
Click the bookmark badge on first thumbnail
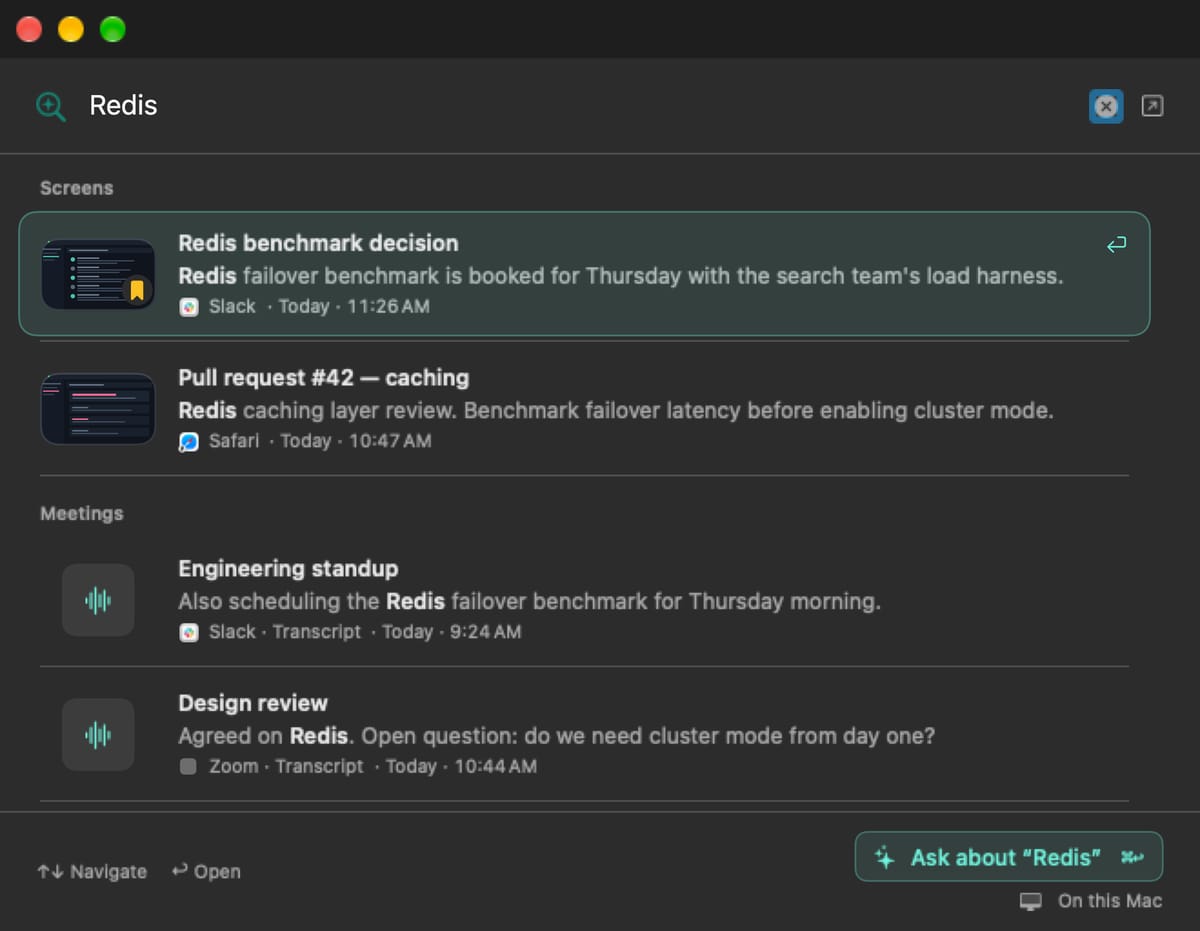coord(137,290)
